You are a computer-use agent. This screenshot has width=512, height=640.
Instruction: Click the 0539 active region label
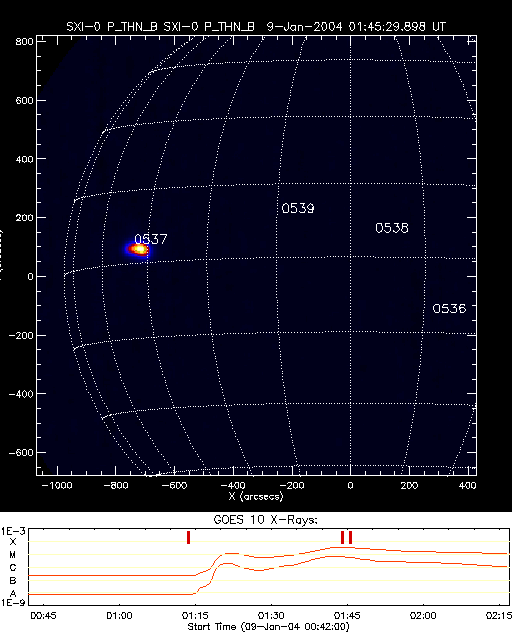298,209
